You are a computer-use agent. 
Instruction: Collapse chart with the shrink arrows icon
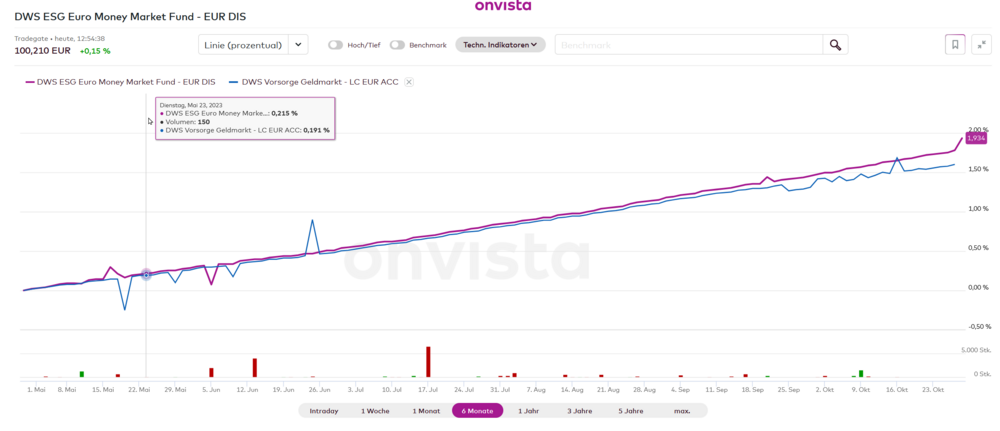click(981, 45)
